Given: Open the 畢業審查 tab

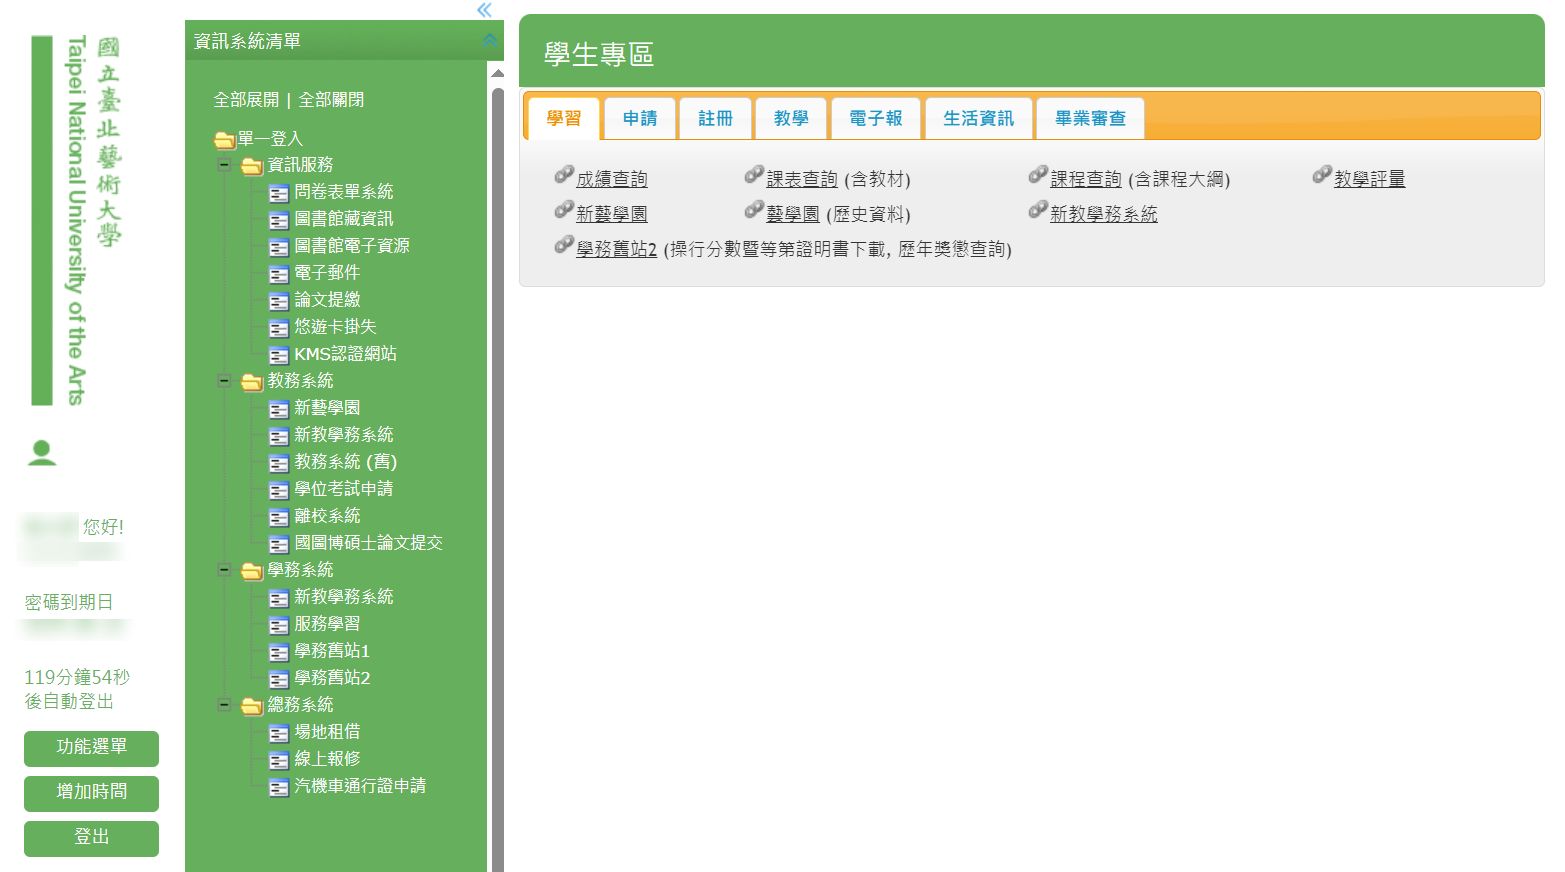Looking at the screenshot, I should click(x=1090, y=118).
